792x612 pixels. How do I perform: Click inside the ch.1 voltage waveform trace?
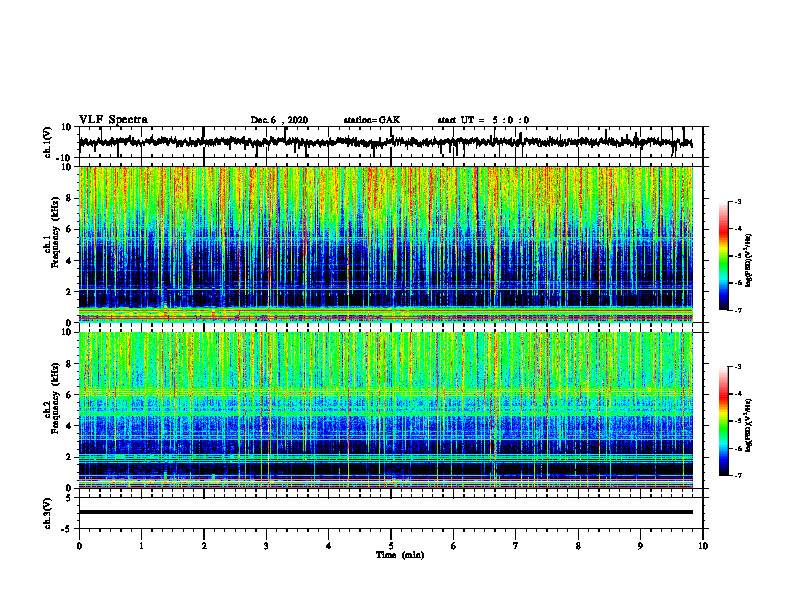(385, 142)
